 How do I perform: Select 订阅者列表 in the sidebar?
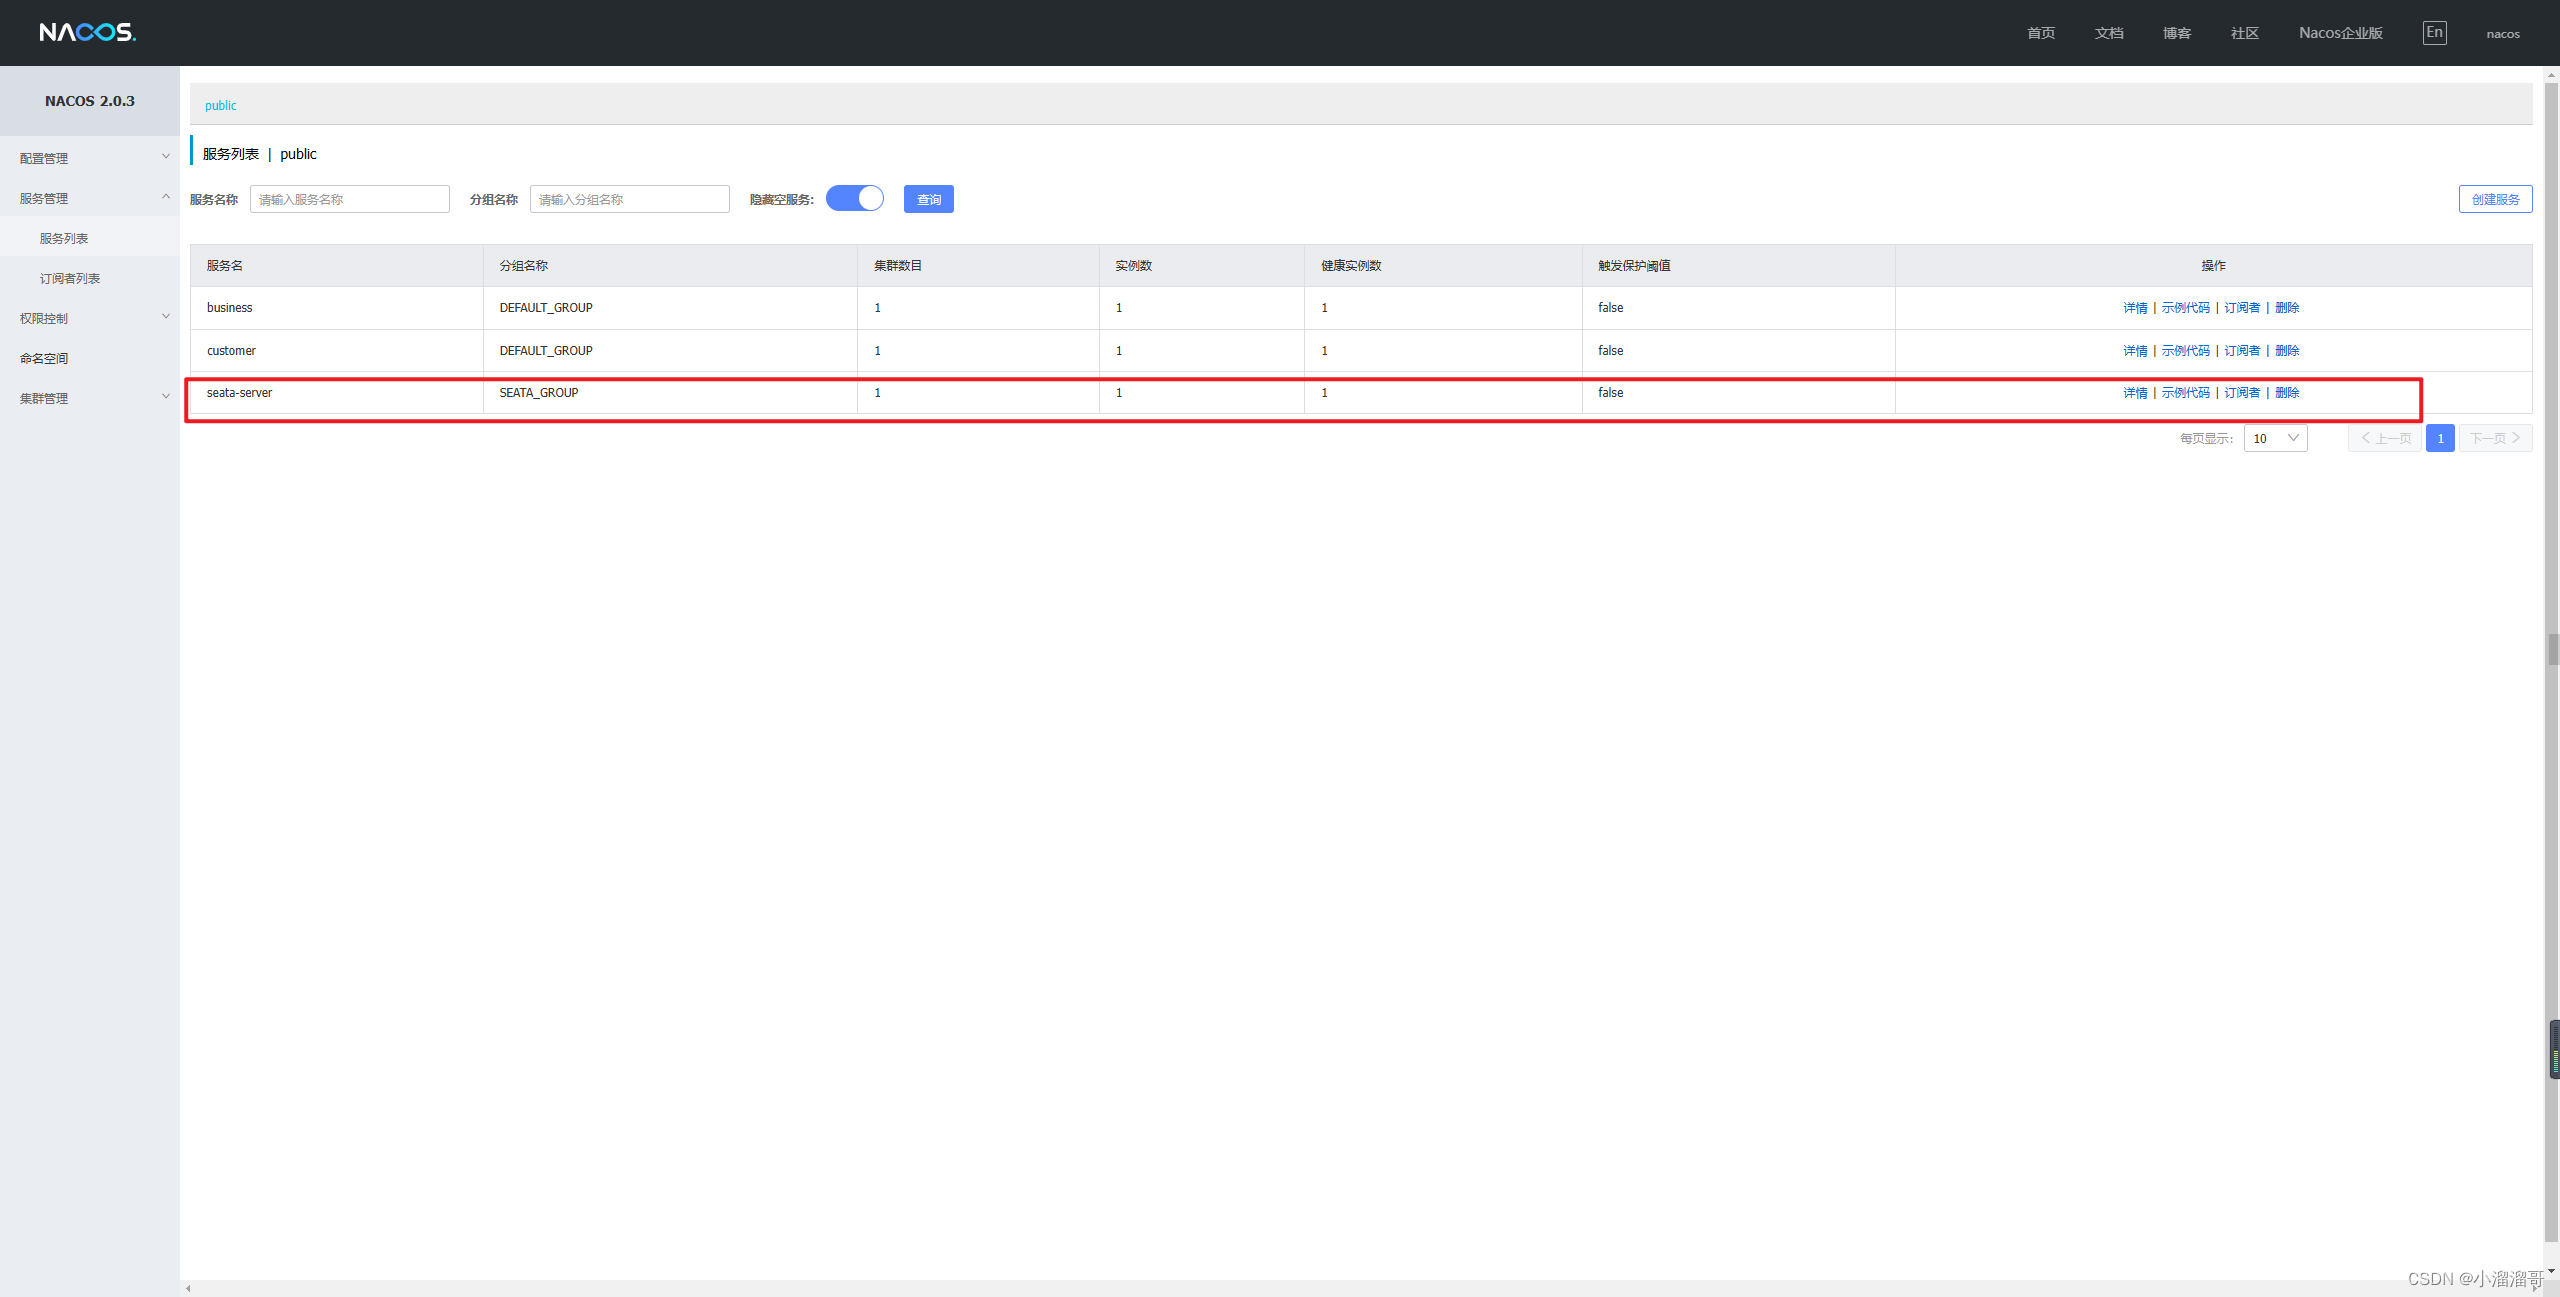[70, 278]
